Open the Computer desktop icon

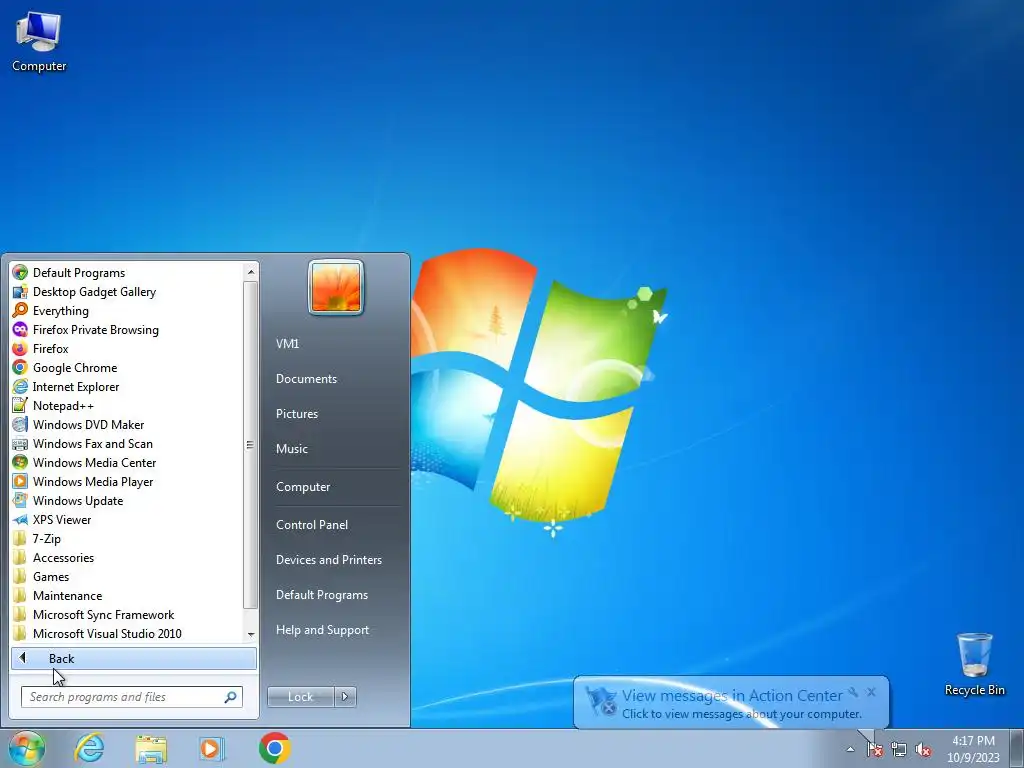point(39,42)
